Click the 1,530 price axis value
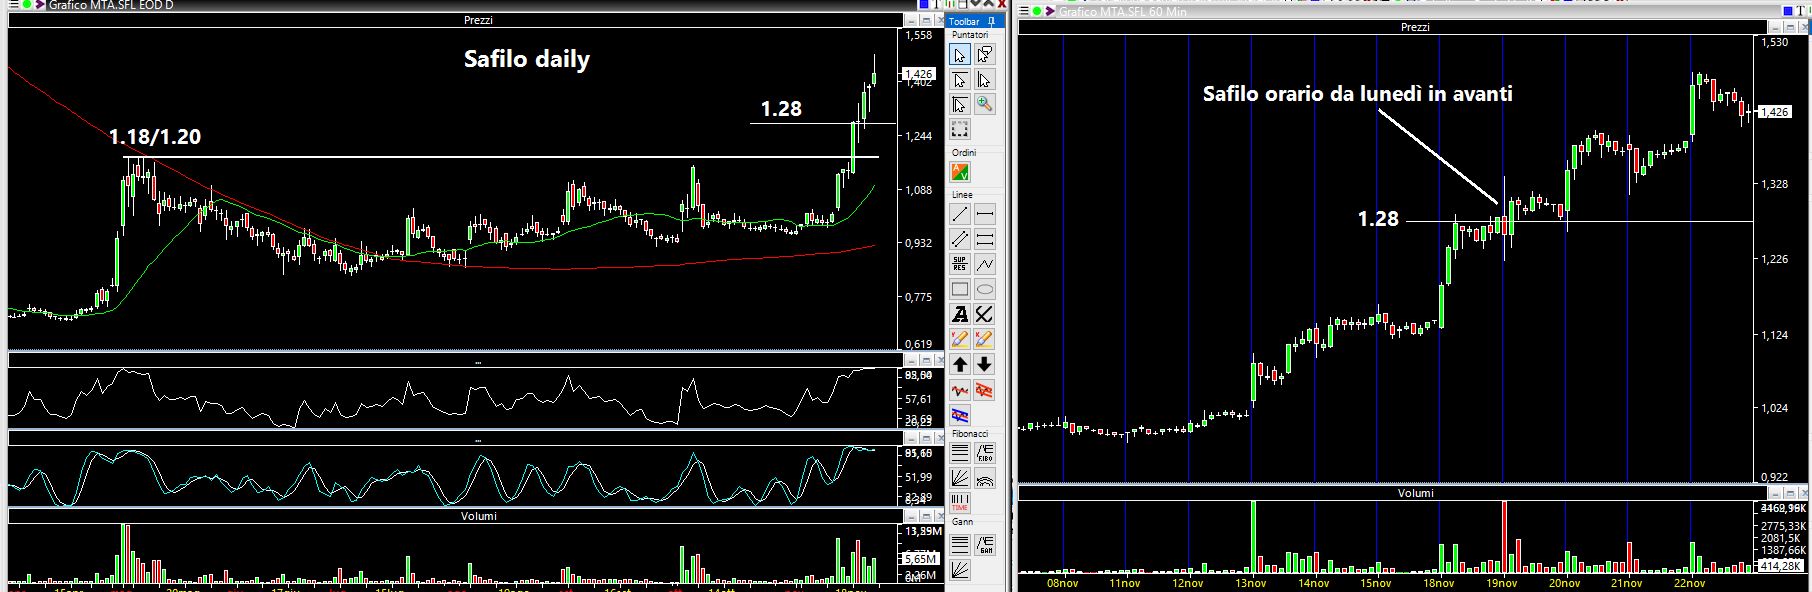The width and height of the screenshot is (1812, 592). pyautogui.click(x=1775, y=43)
